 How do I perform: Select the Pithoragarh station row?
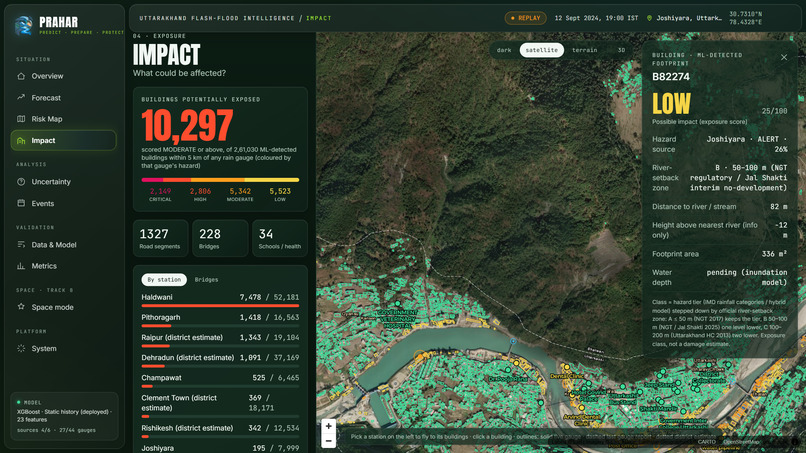point(220,320)
